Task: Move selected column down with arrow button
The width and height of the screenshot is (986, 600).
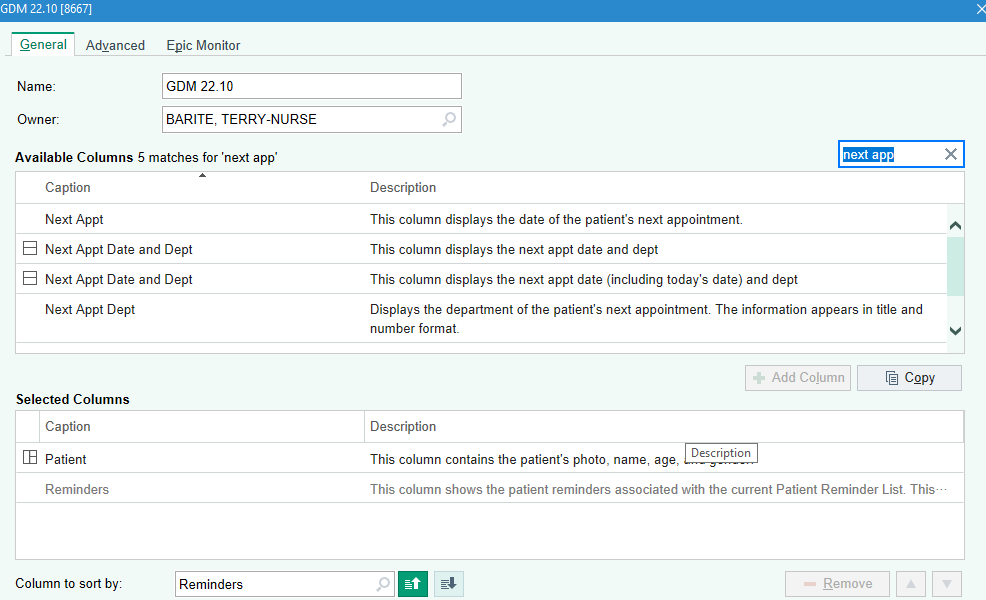Action: tap(947, 584)
